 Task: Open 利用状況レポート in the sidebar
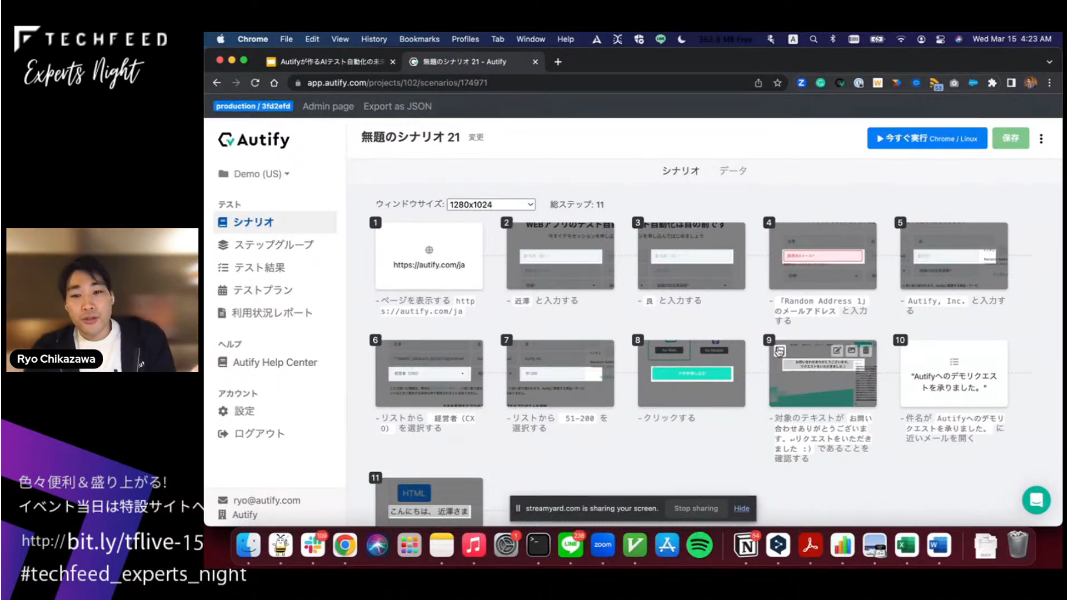click(x=272, y=313)
